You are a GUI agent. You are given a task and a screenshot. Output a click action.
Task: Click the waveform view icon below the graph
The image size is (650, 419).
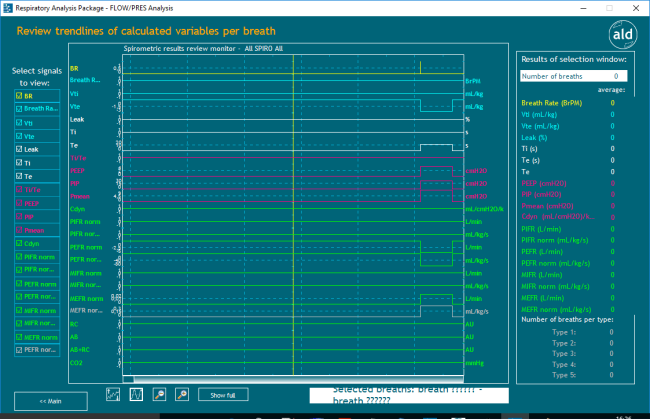tap(136, 394)
